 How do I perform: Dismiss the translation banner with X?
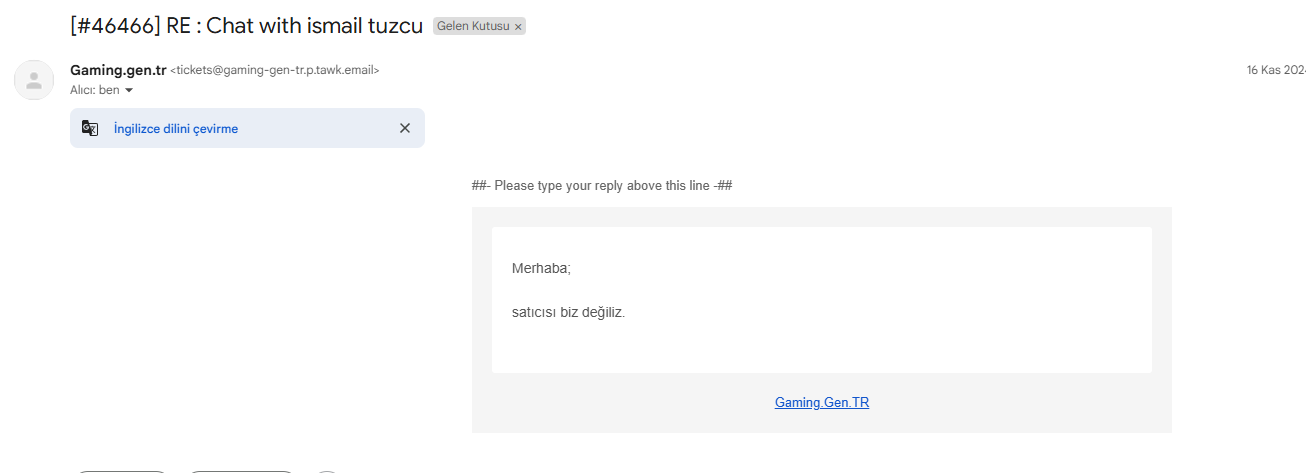[405, 128]
